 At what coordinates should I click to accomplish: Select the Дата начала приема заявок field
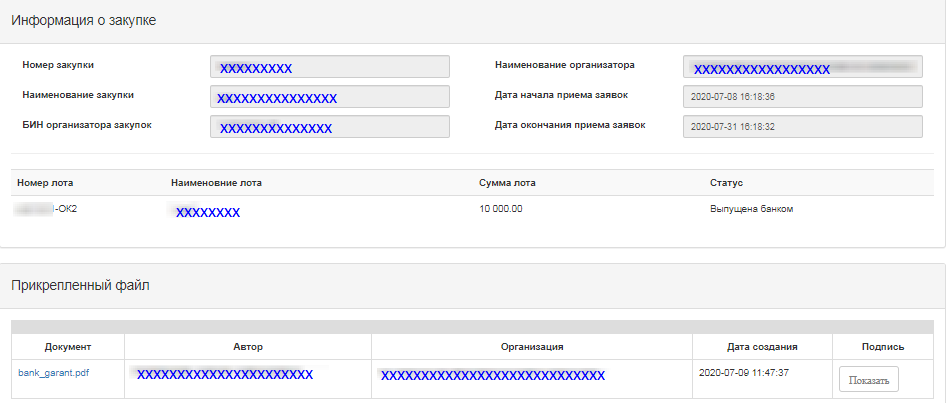point(802,97)
